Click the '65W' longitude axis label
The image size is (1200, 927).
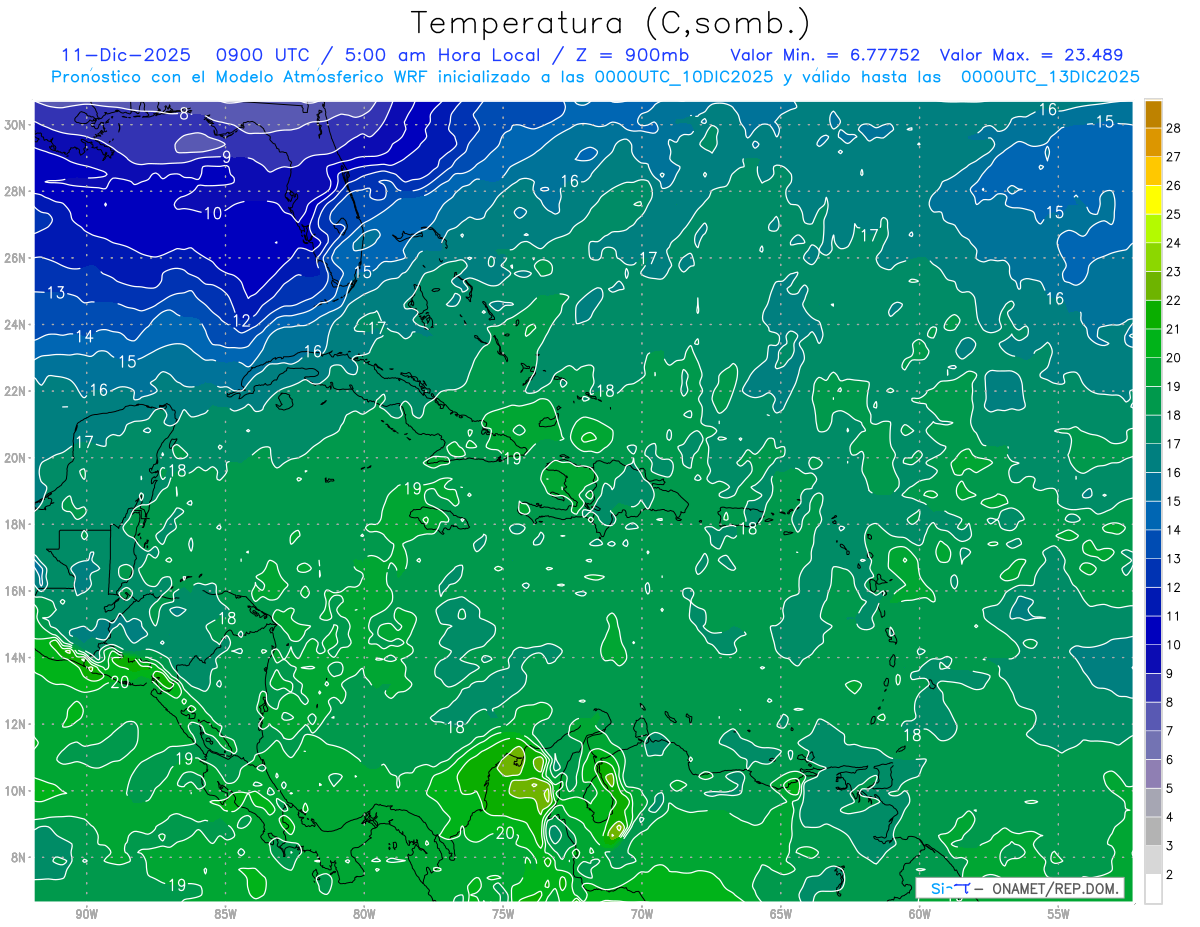coord(781,913)
